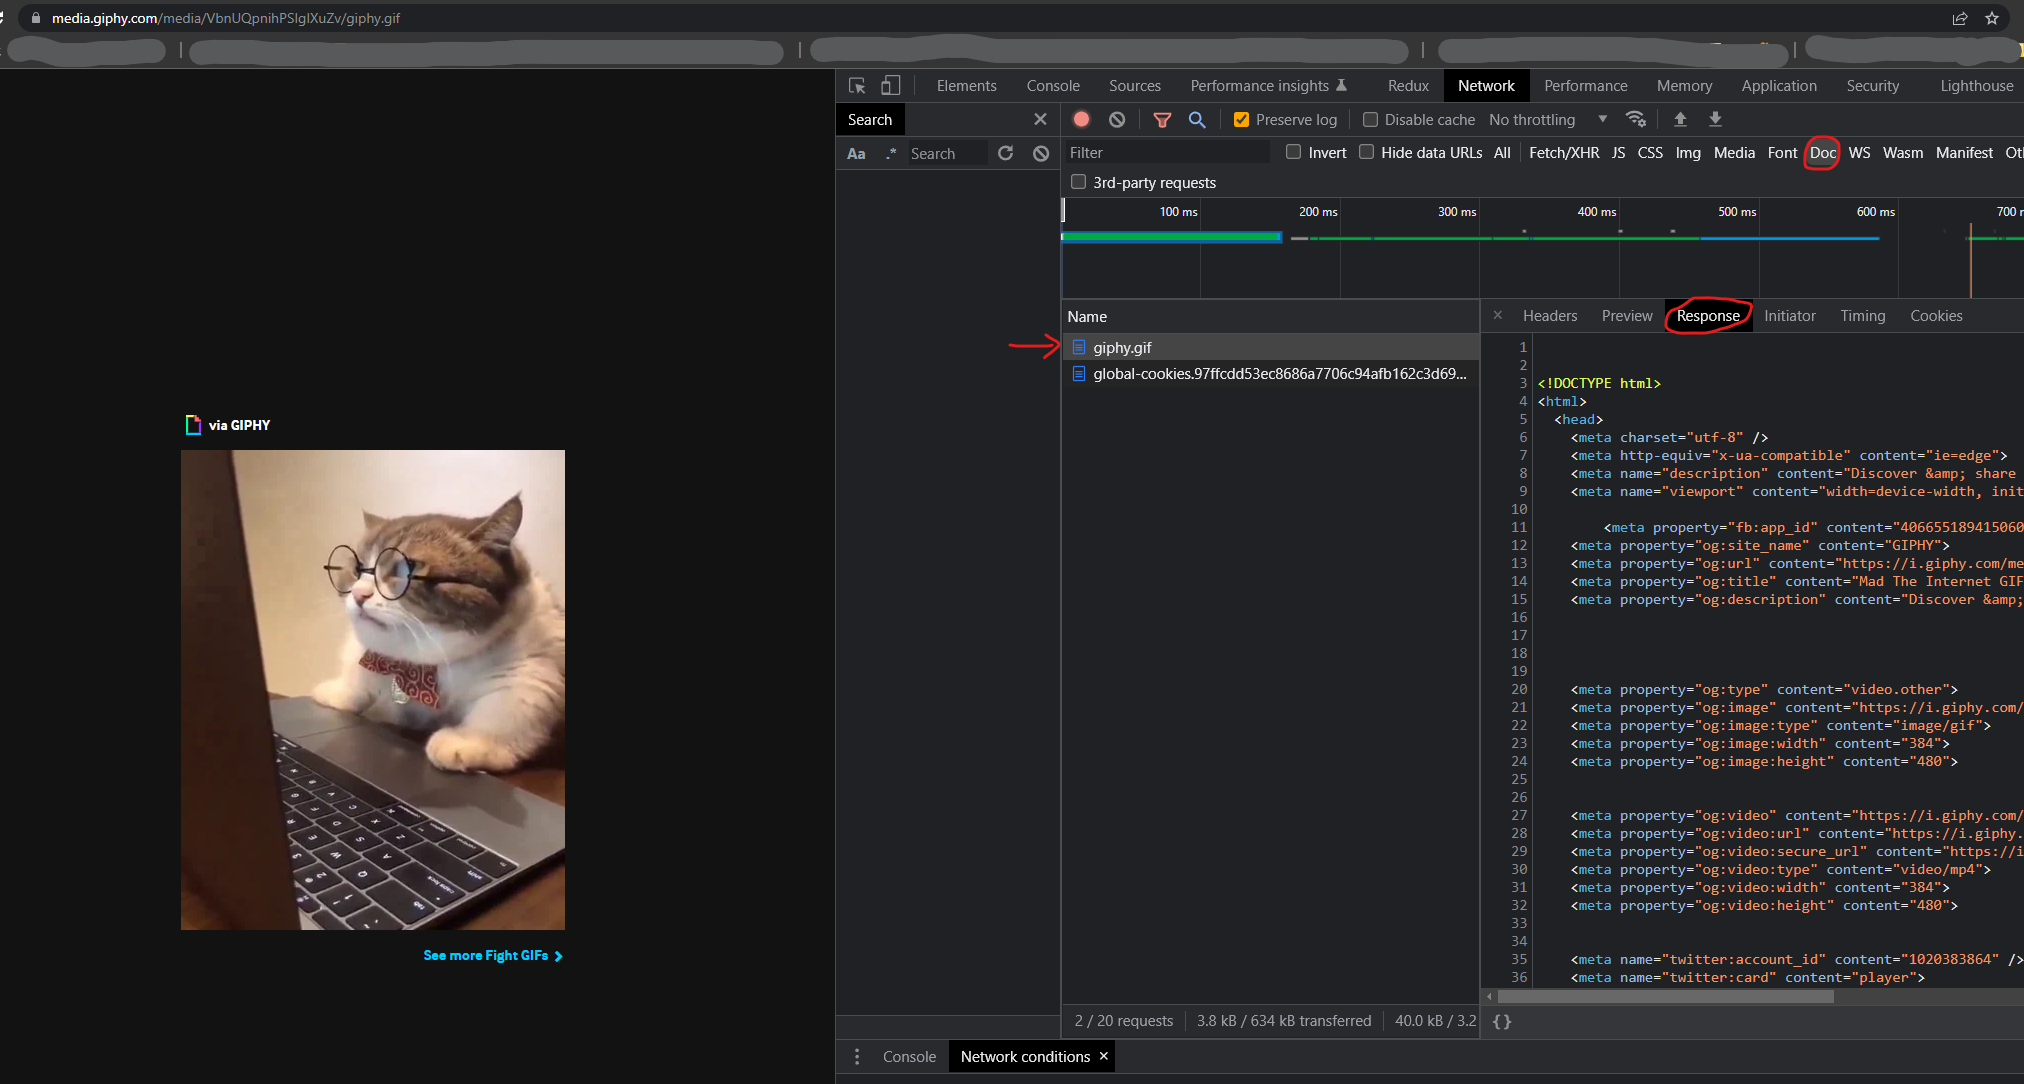Open the No throttling dropdown
Image resolution: width=2024 pixels, height=1084 pixels.
click(1548, 119)
